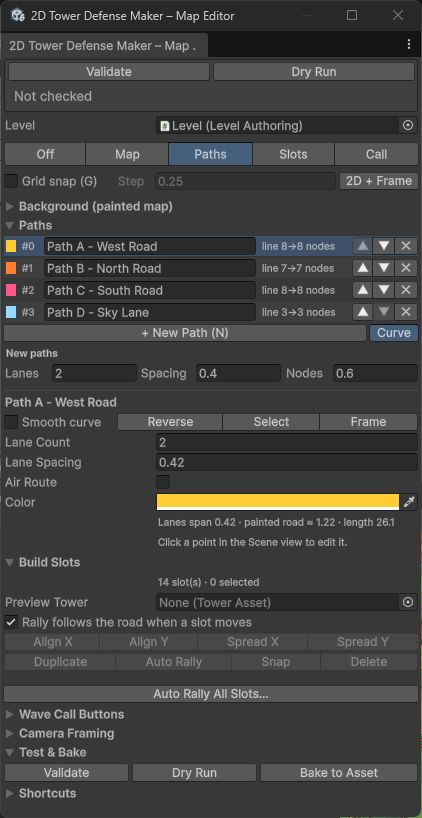Viewport: 422px width, 818px height.
Task: Click the Select button for Path A
Action: 271,422
